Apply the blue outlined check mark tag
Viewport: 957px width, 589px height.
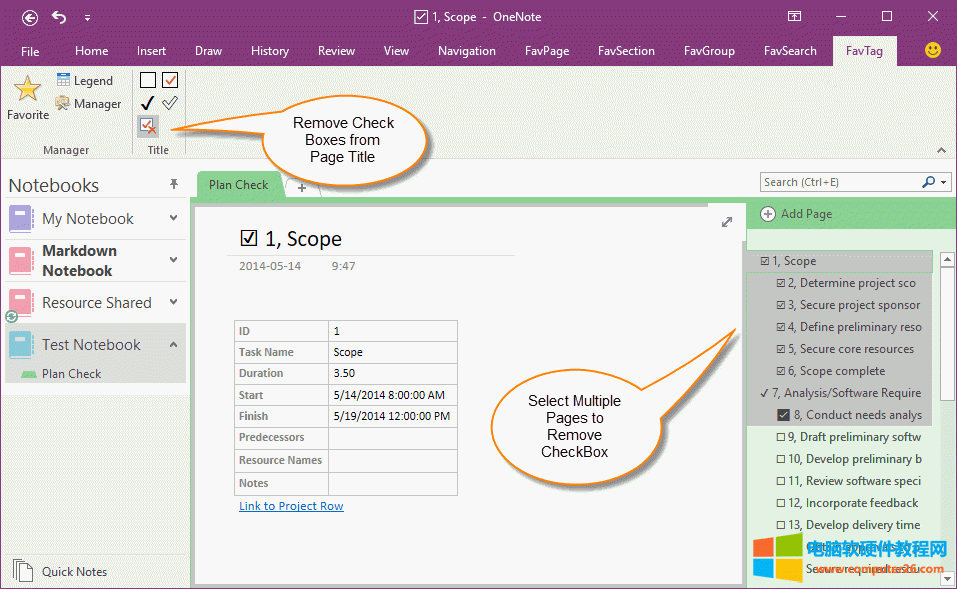170,103
